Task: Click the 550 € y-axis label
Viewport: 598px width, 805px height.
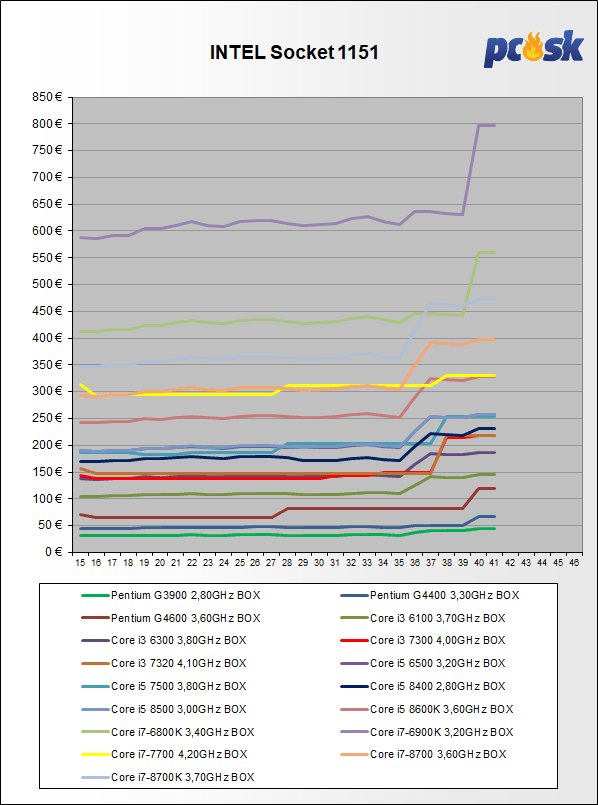Action: coord(49,258)
